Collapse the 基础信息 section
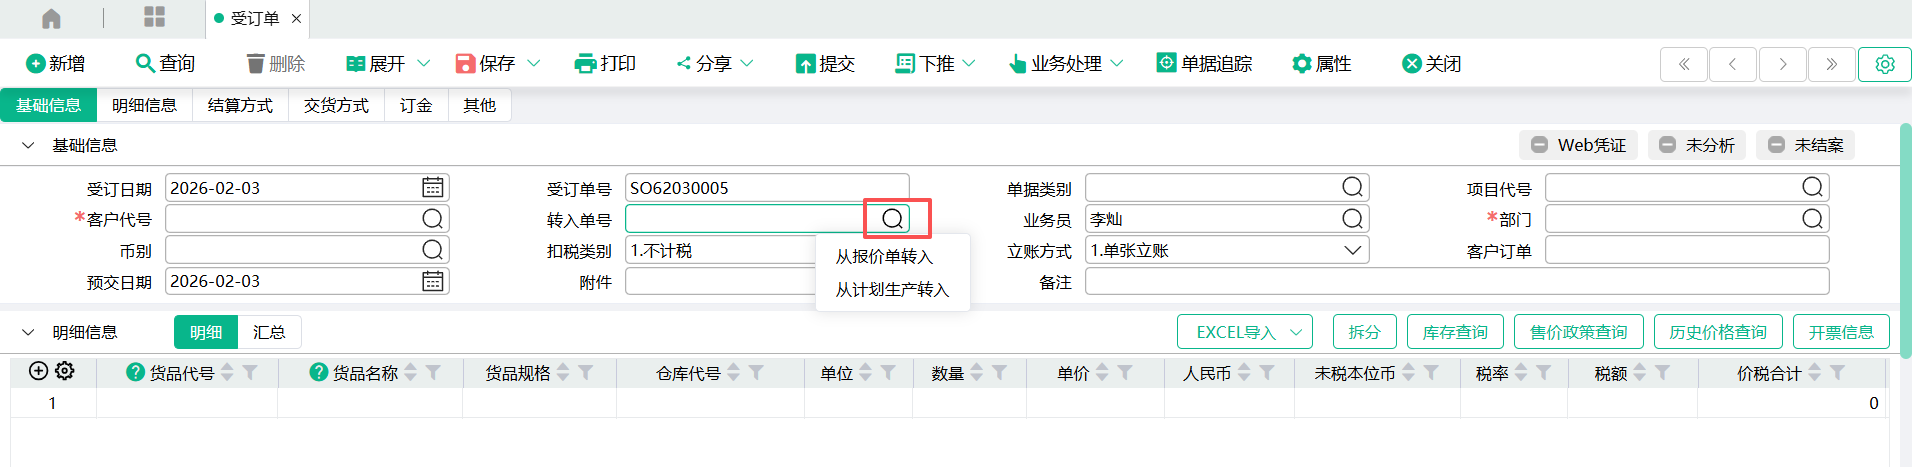This screenshot has height=467, width=1912. [x=28, y=146]
